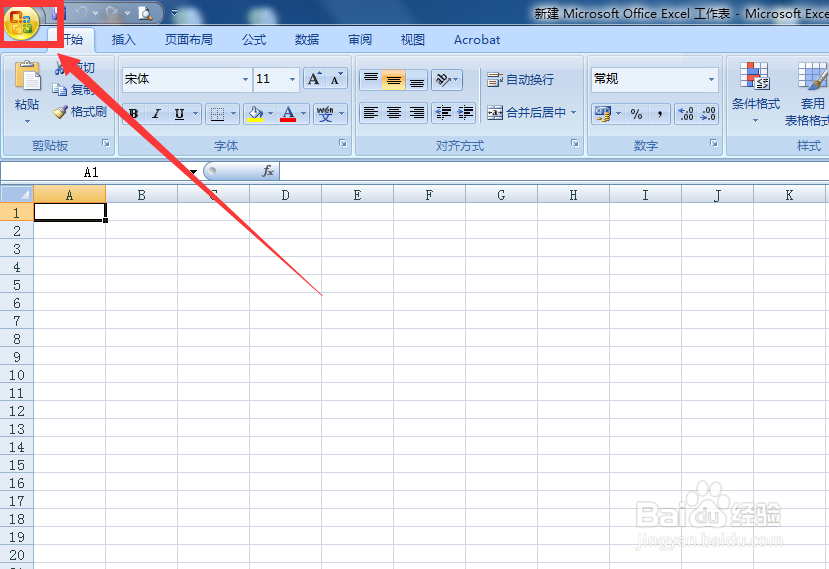
Task: Apply comma style
Action: [659, 114]
